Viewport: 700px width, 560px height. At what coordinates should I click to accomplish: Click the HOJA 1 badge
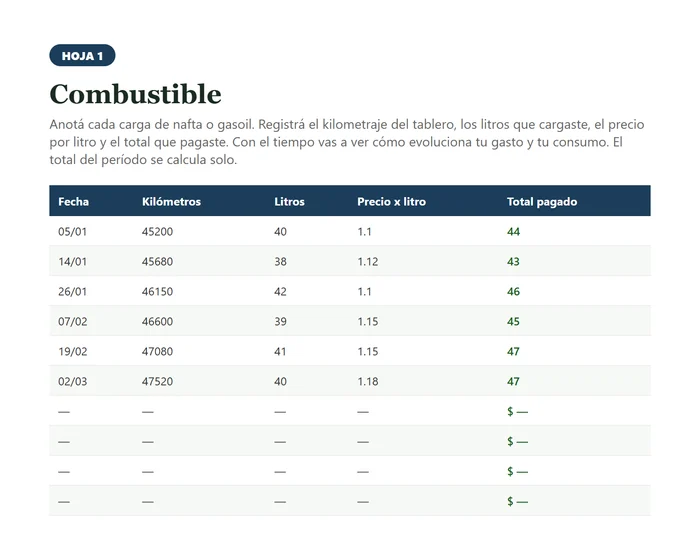point(82,55)
